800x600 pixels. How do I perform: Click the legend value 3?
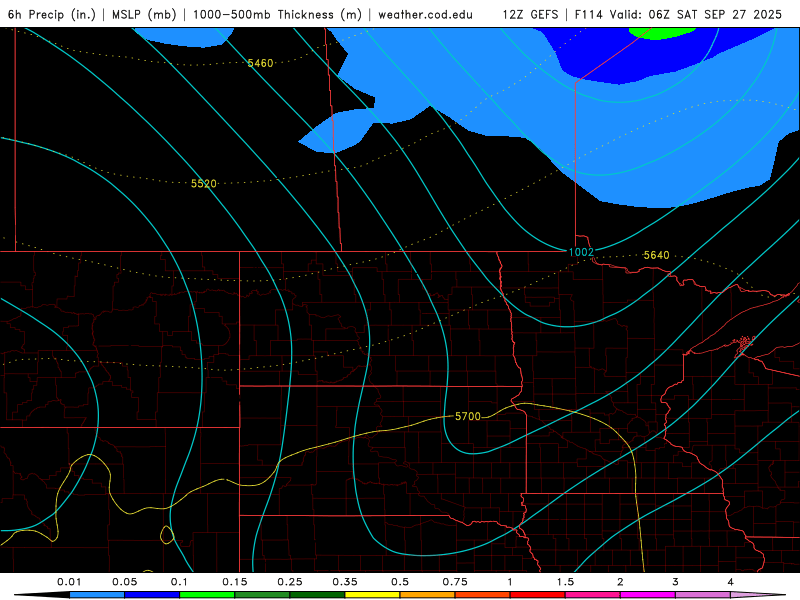coord(676,582)
